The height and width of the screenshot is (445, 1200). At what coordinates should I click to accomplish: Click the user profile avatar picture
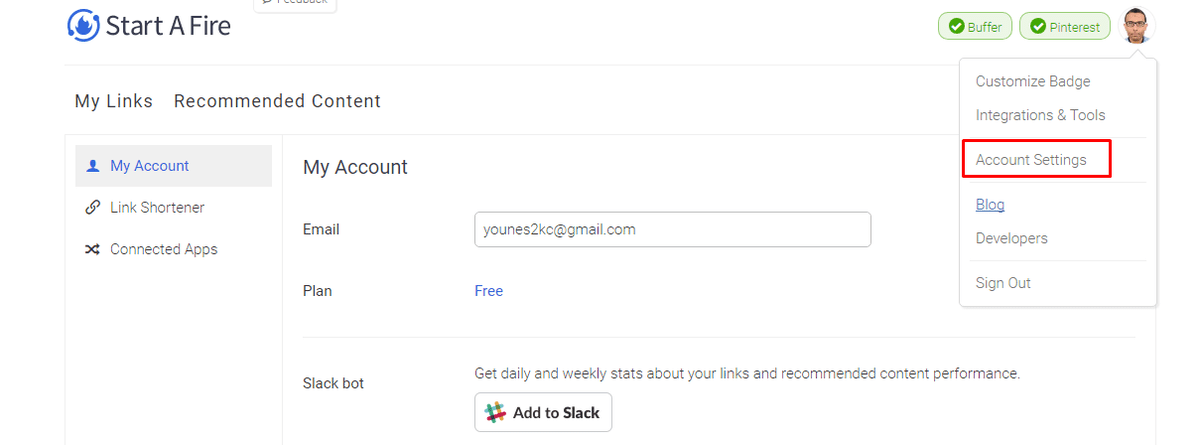click(x=1134, y=26)
